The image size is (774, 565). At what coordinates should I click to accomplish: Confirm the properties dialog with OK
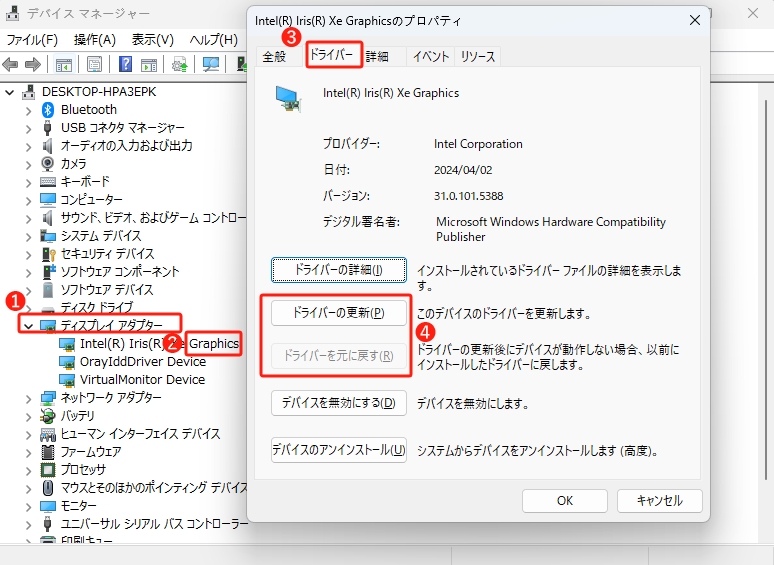tap(565, 501)
